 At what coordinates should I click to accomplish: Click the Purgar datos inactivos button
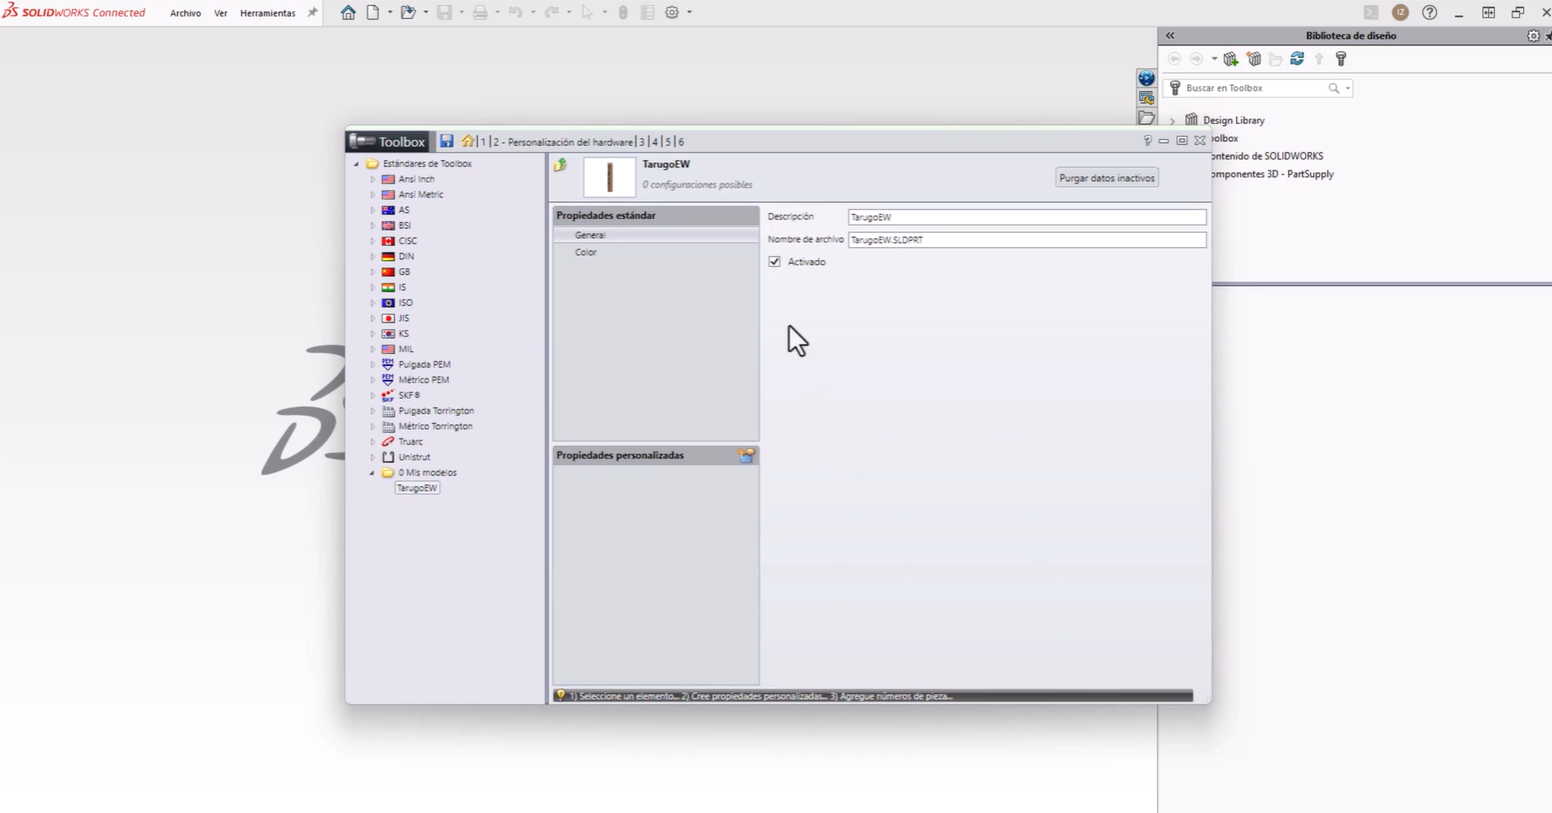1106,177
